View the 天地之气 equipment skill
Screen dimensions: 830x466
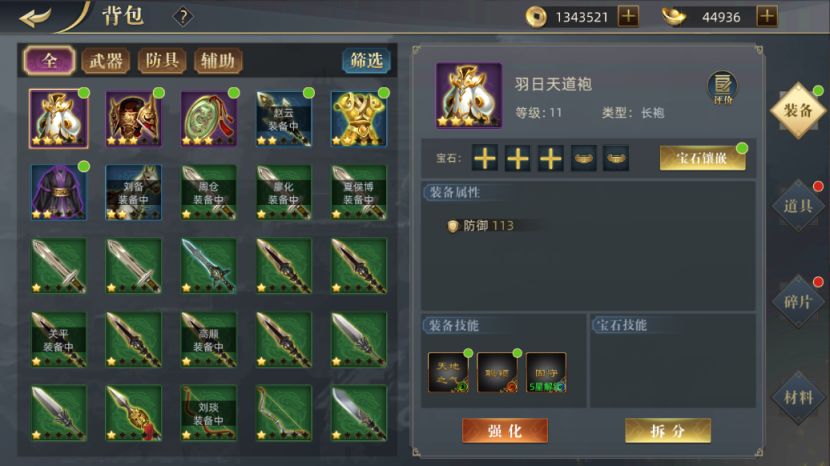pos(448,373)
